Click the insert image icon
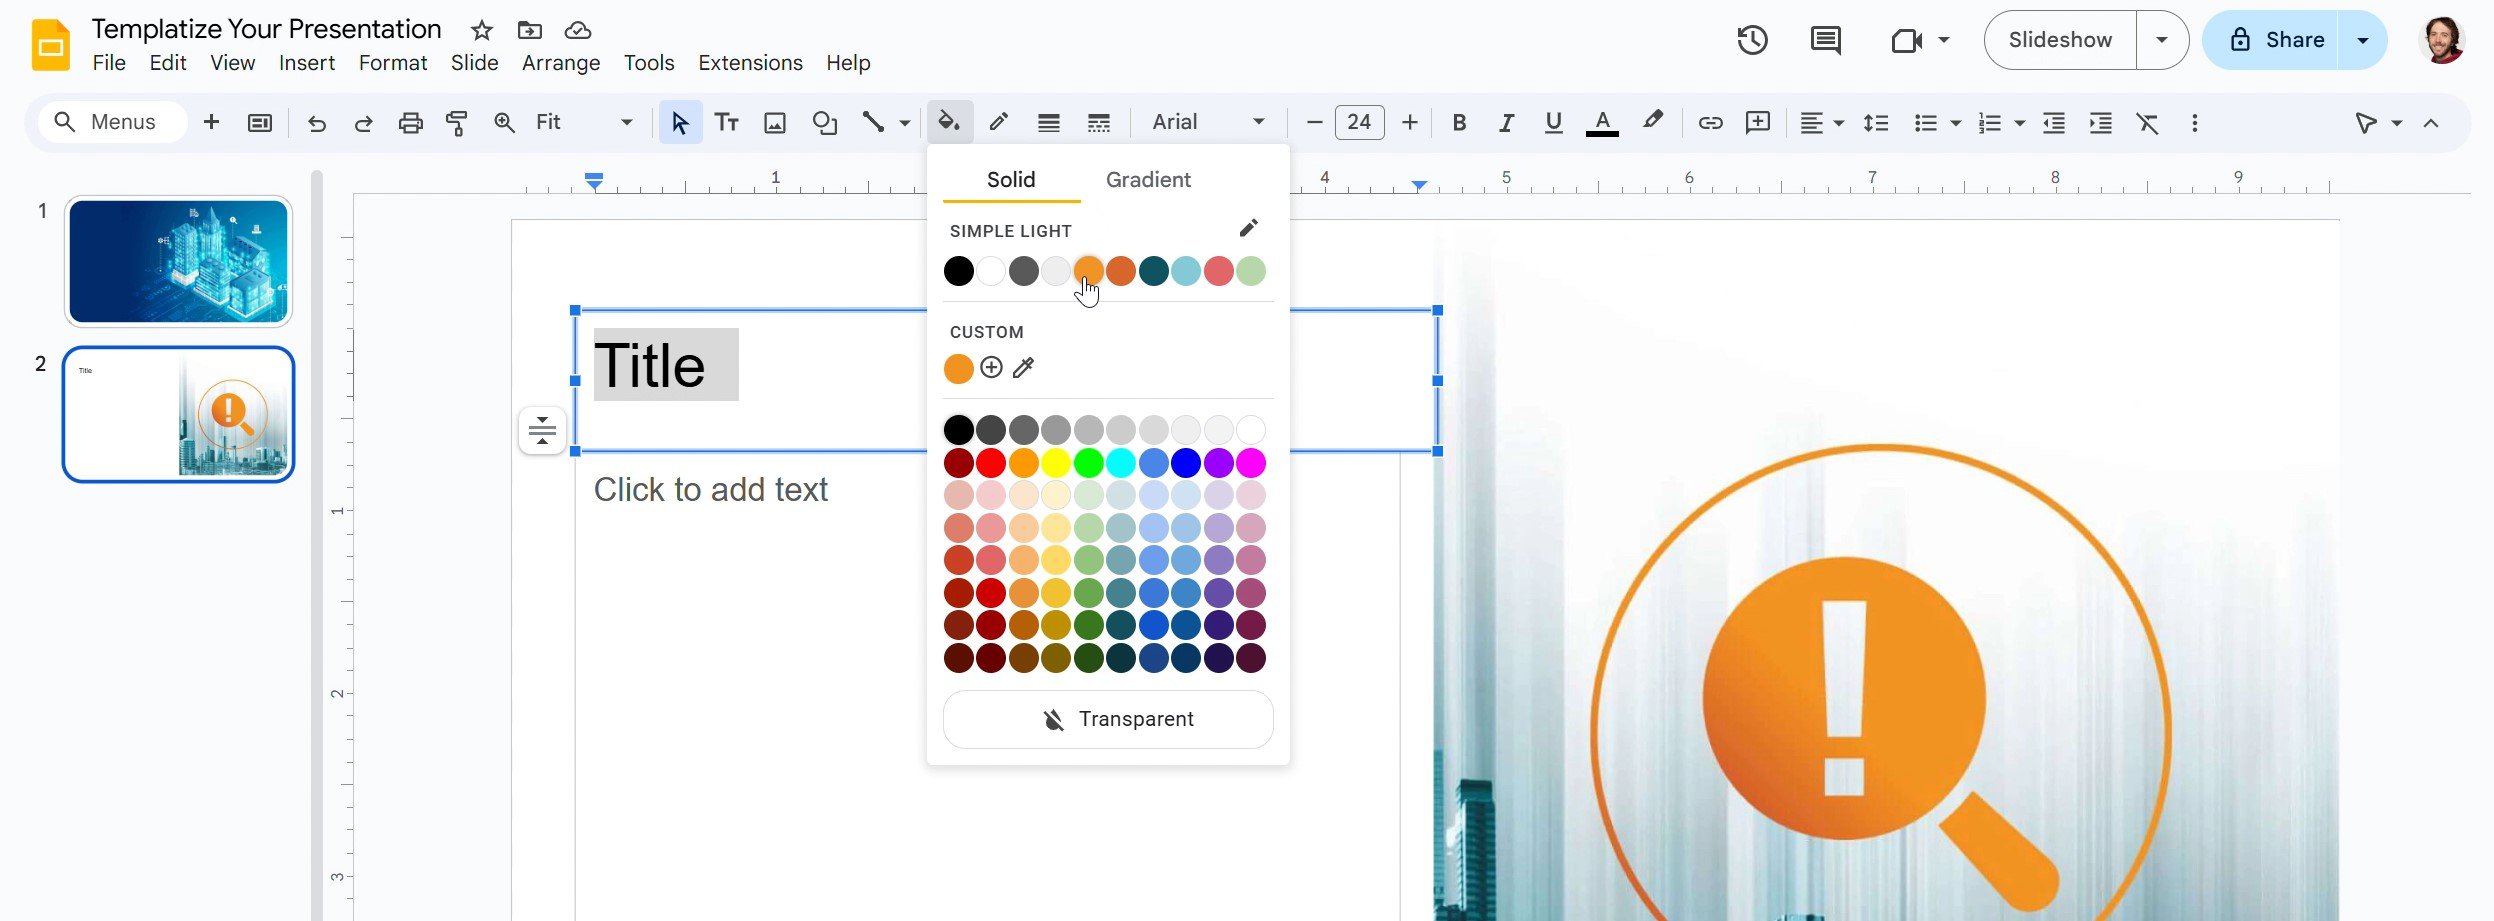 pyautogui.click(x=774, y=122)
